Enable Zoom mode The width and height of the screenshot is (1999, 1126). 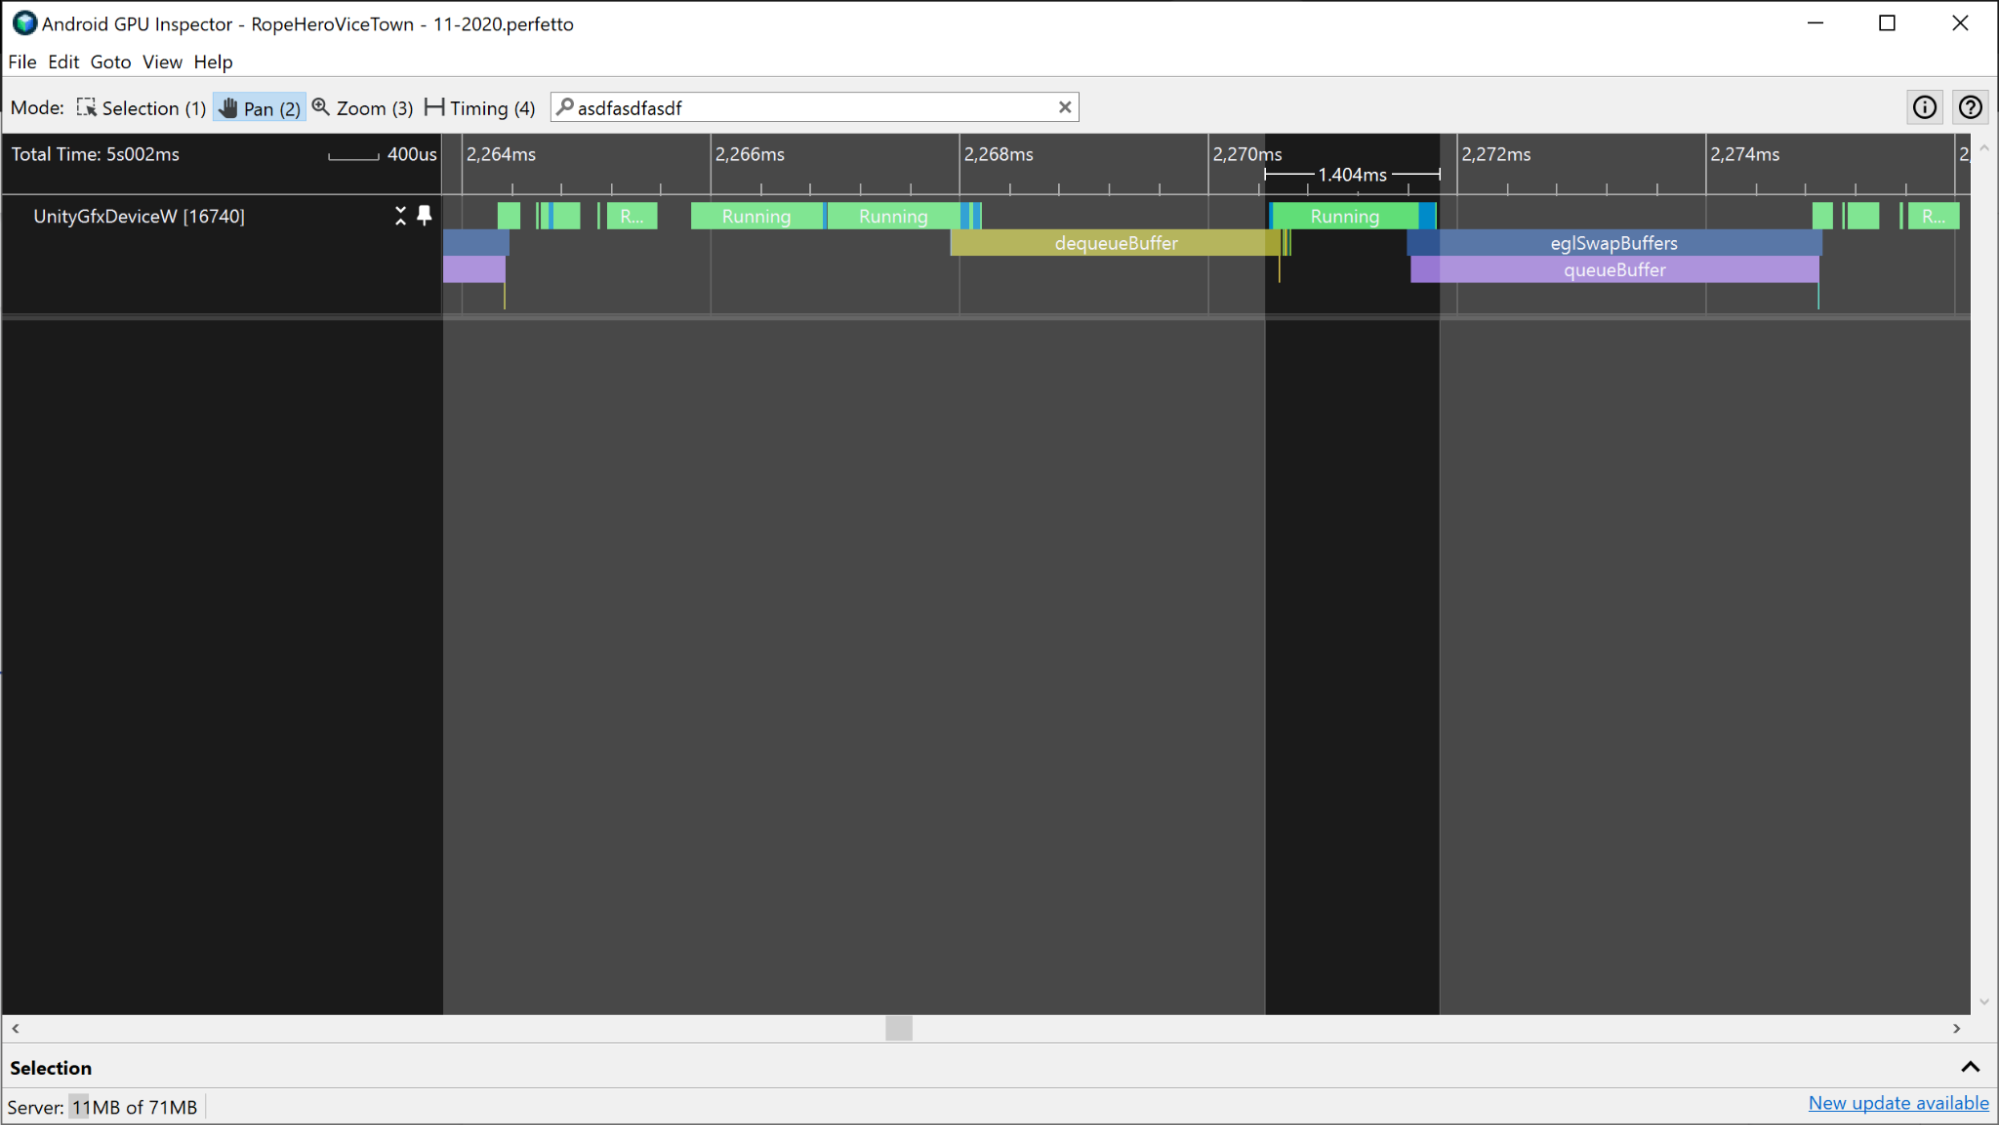point(362,108)
